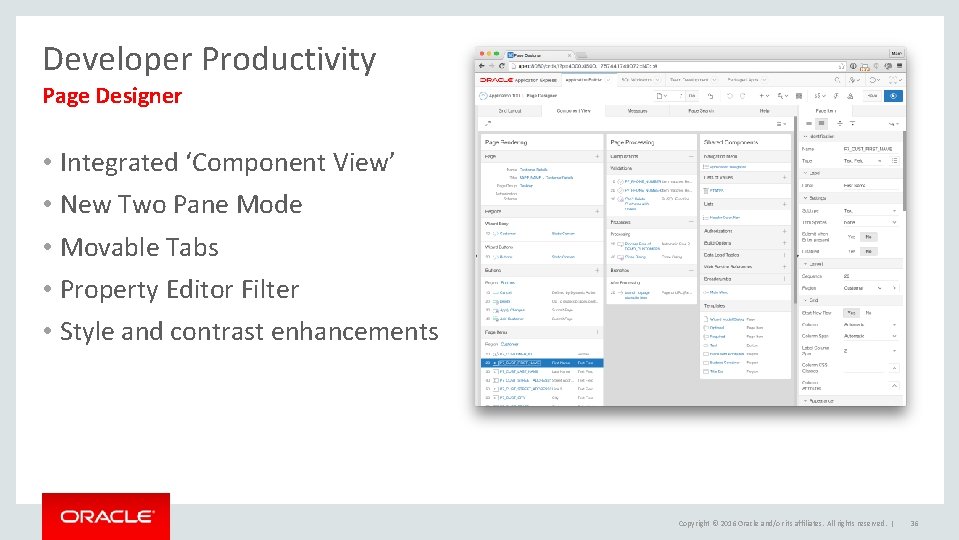The width and height of the screenshot is (959, 540).
Task: Show common properties in Property Editor
Action: click(x=809, y=124)
